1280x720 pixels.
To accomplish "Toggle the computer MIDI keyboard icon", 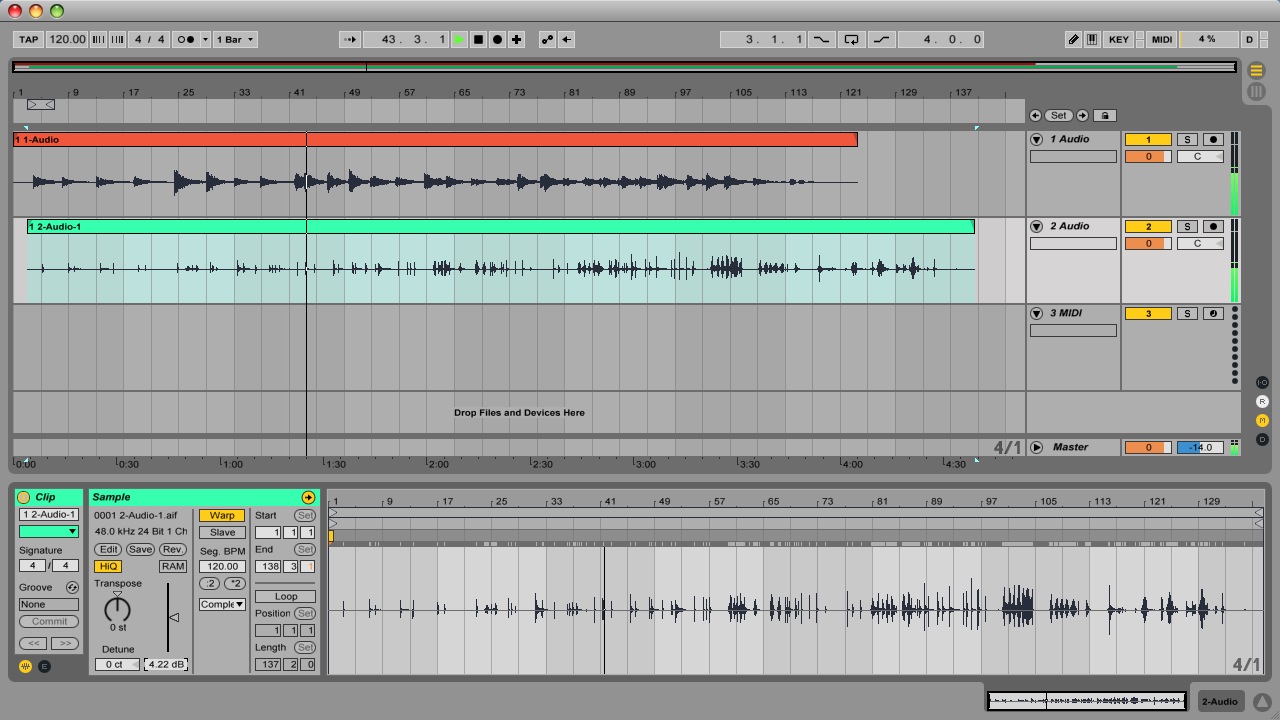I will pyautogui.click(x=1092, y=40).
